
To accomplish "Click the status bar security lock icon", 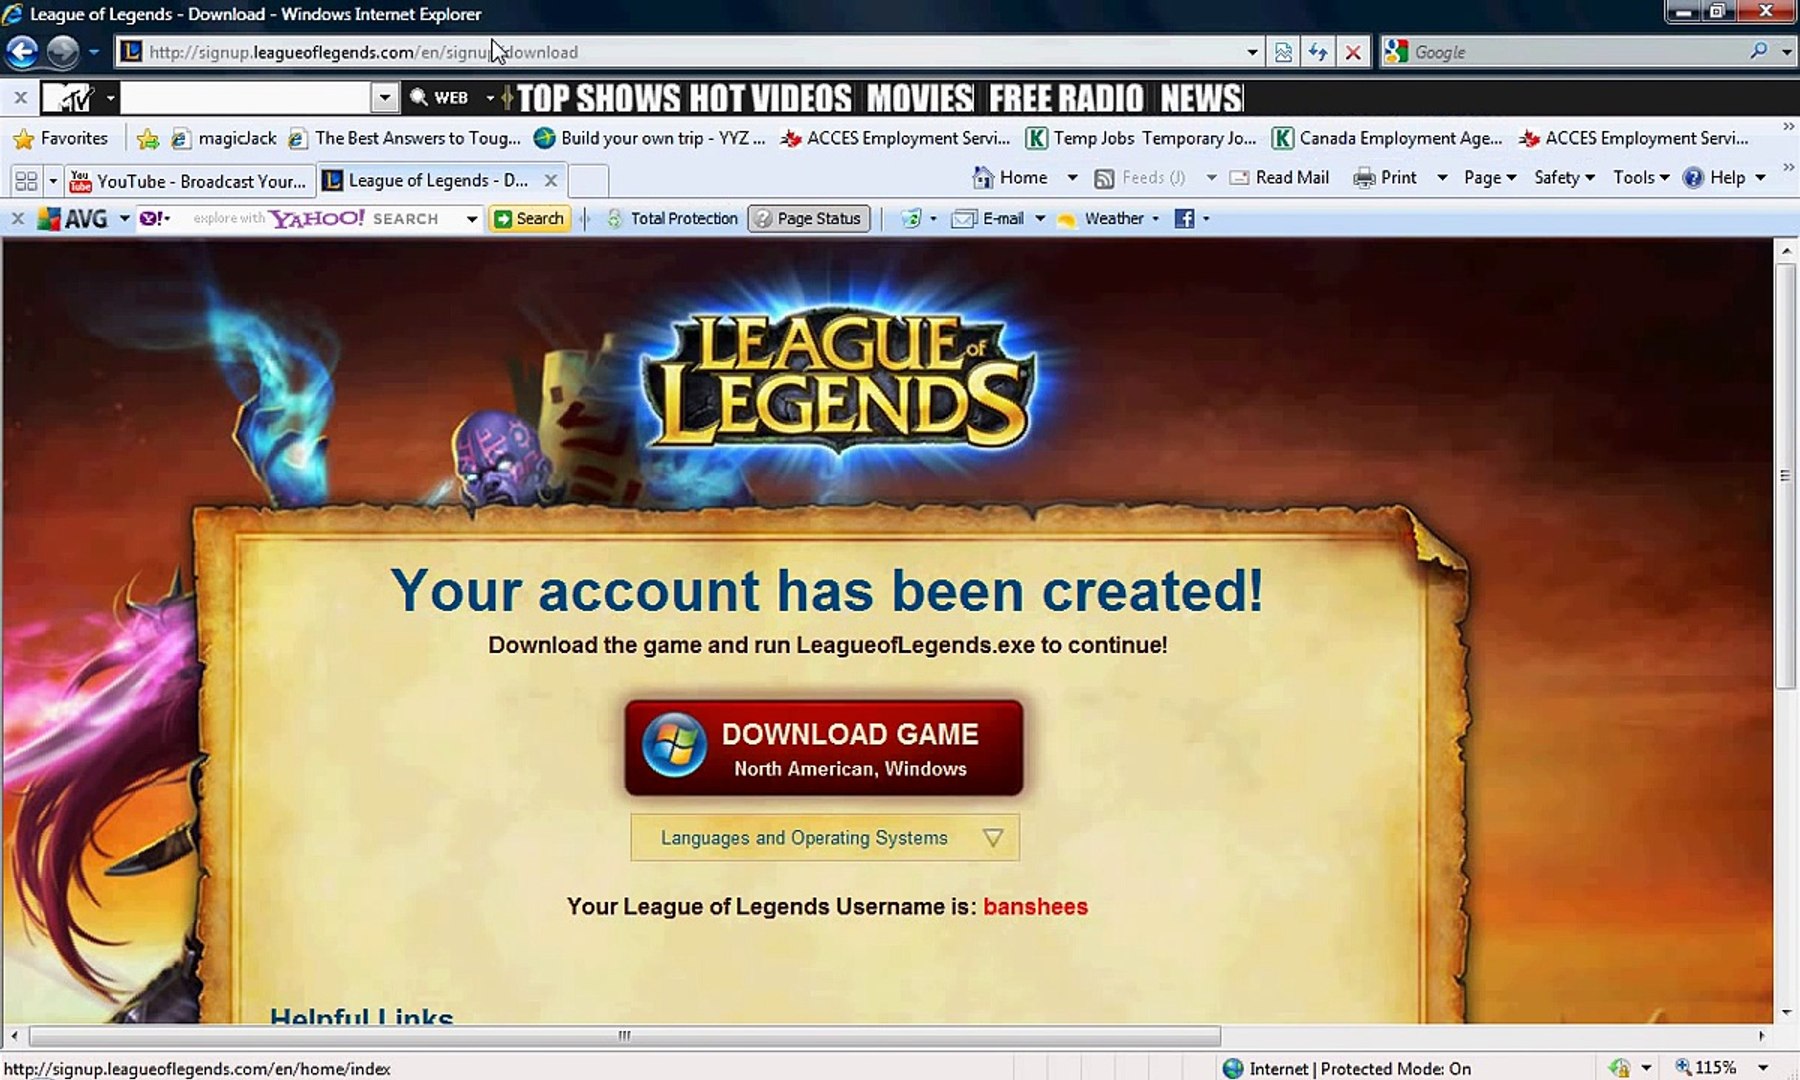I will (1620, 1068).
